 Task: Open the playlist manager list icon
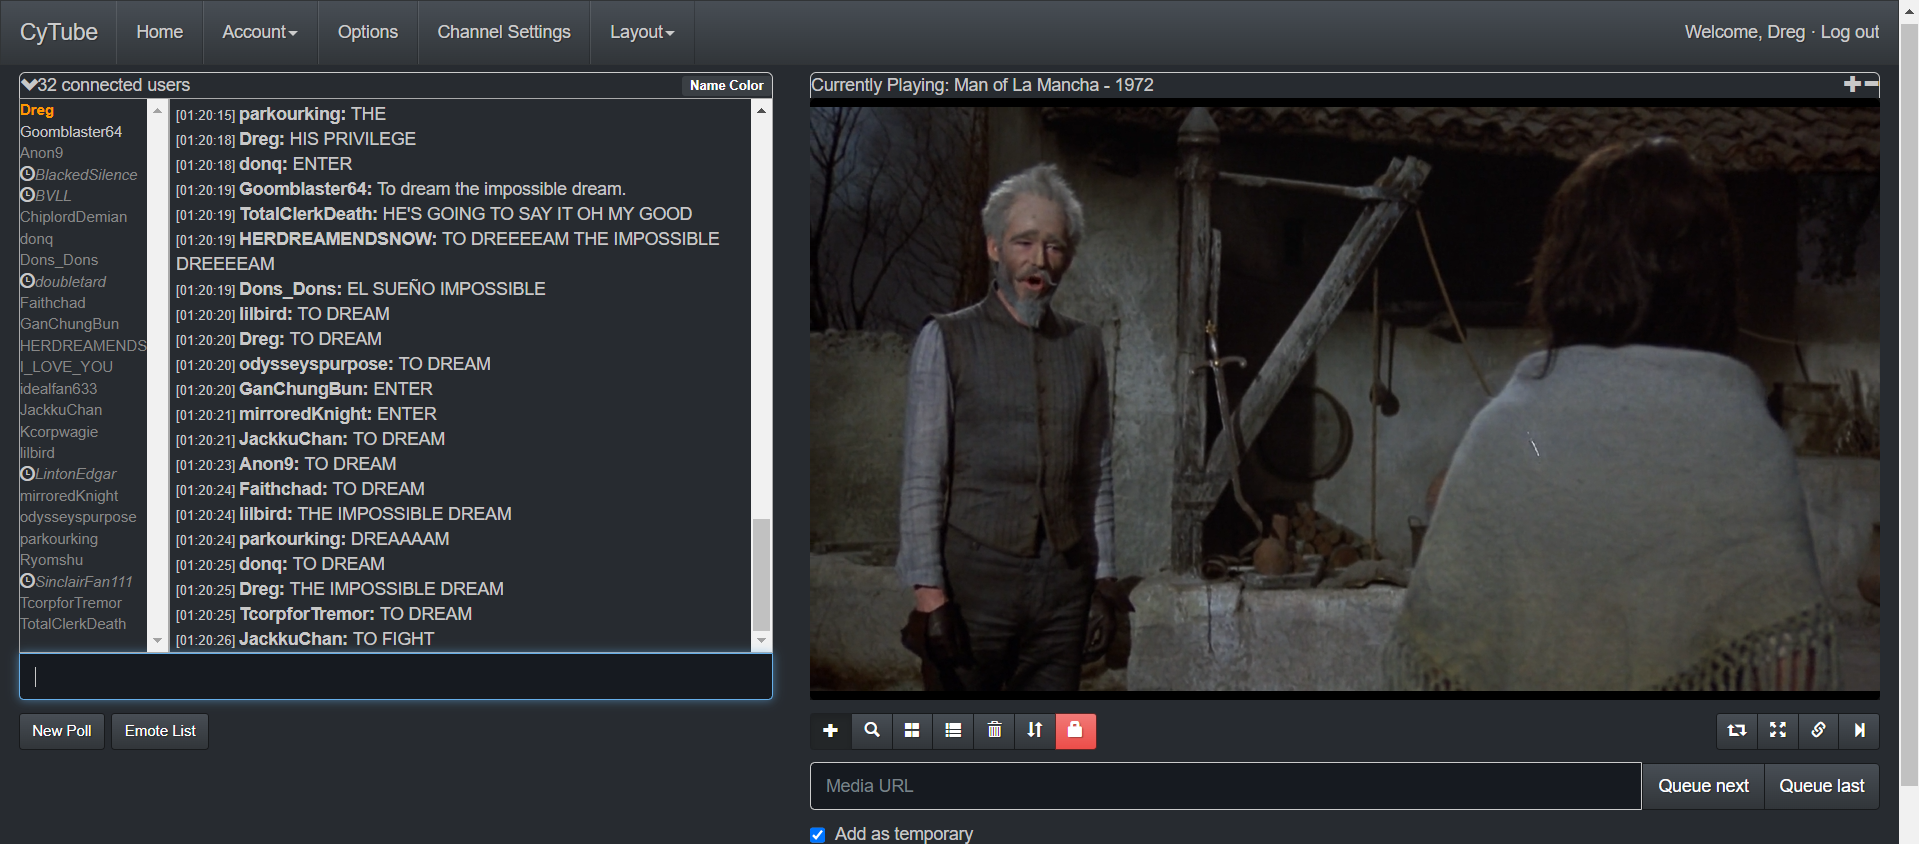click(x=953, y=731)
